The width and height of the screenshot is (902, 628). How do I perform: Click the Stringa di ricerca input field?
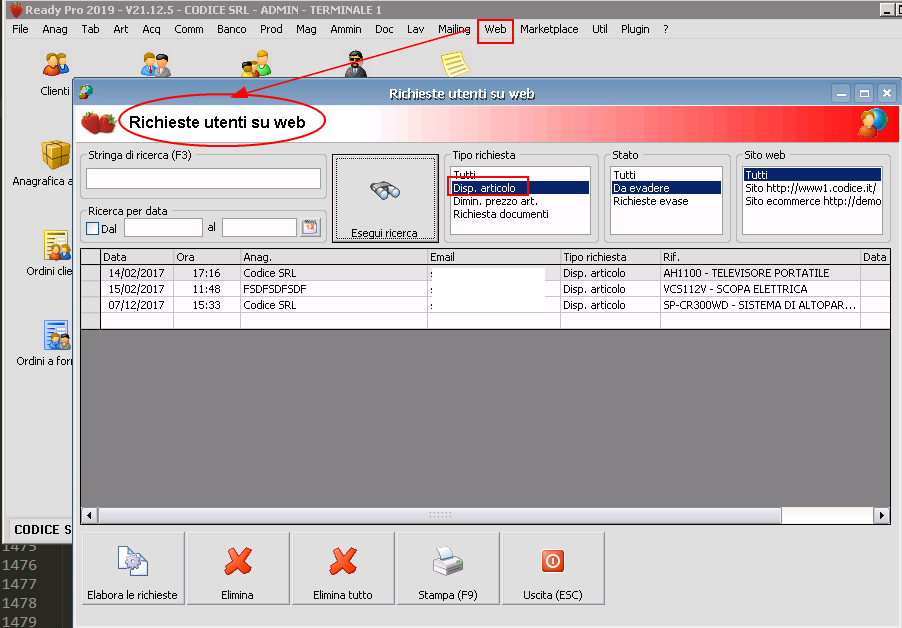click(203, 179)
